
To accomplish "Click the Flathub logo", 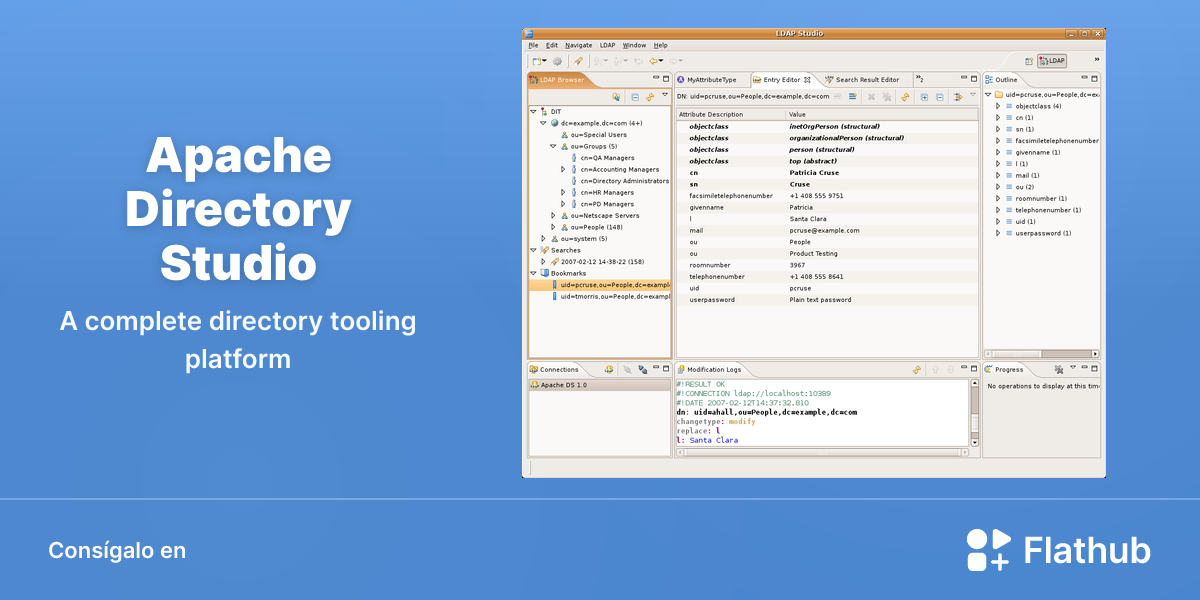I will point(1059,550).
